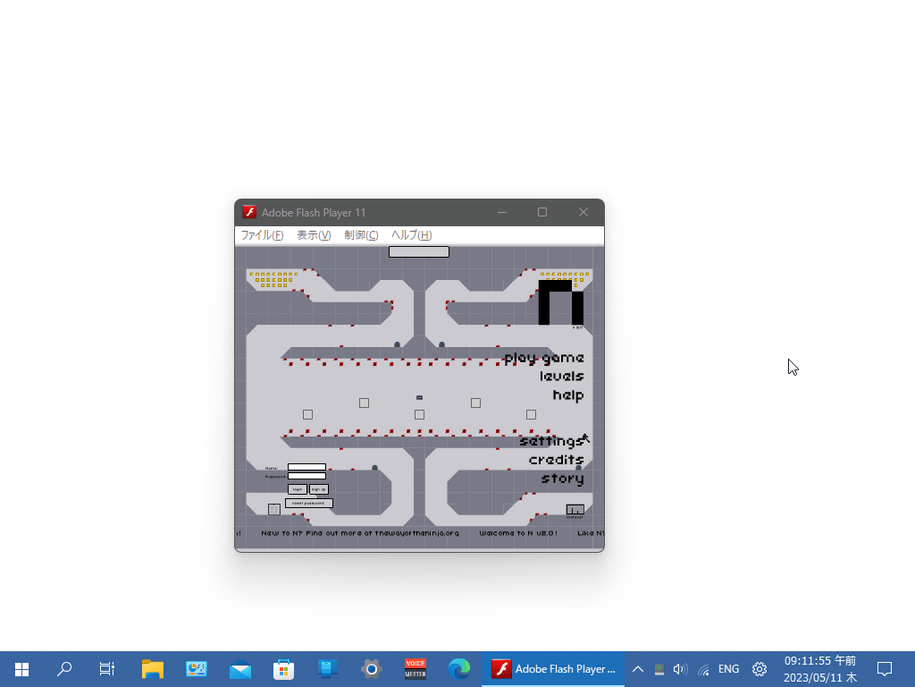Open the game settings entry
This screenshot has width=915, height=687.
551,441
